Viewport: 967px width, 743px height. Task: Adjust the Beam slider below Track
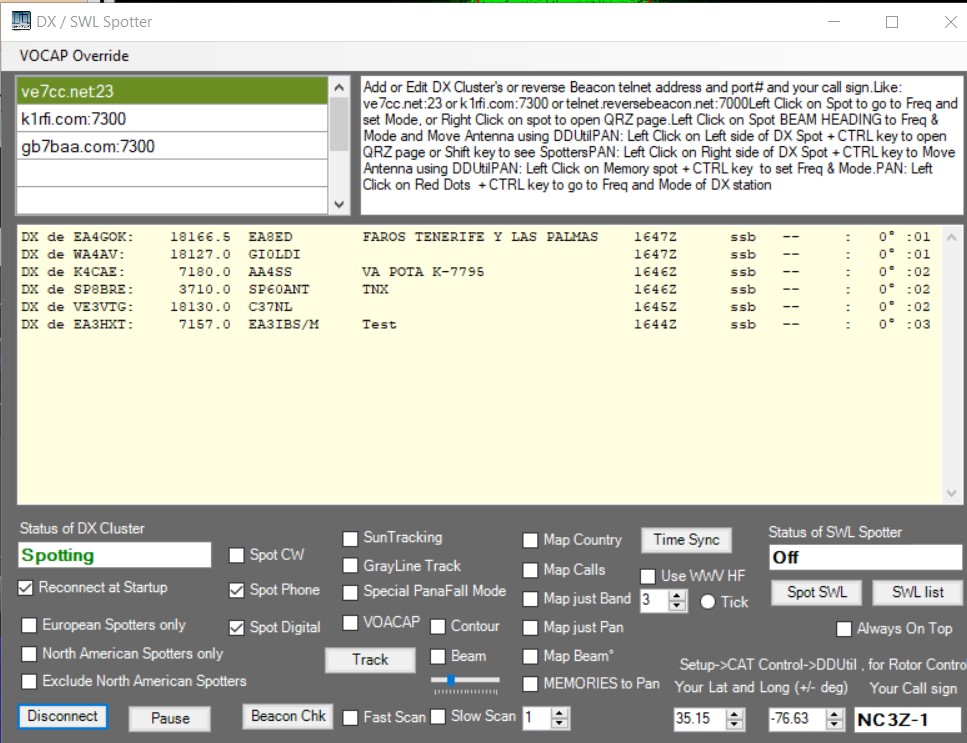(x=453, y=680)
